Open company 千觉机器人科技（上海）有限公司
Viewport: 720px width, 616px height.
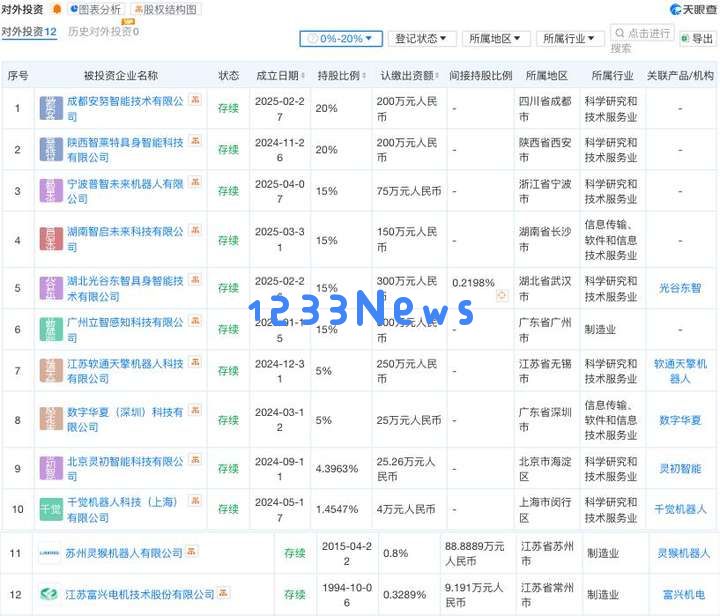pyautogui.click(x=123, y=510)
